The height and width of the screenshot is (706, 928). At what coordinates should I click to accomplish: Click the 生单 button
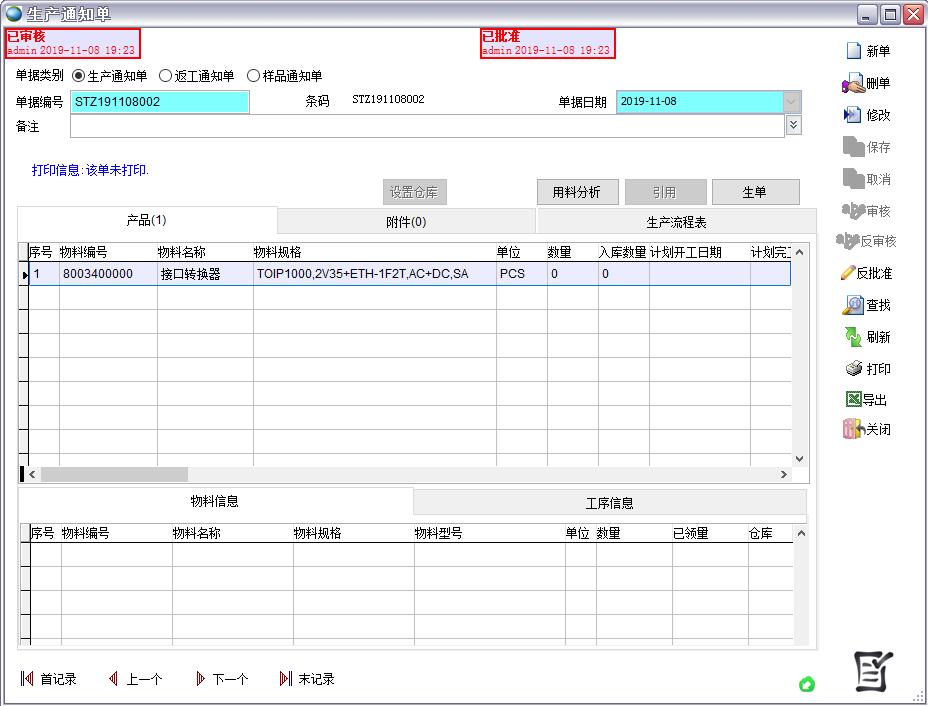pos(754,192)
